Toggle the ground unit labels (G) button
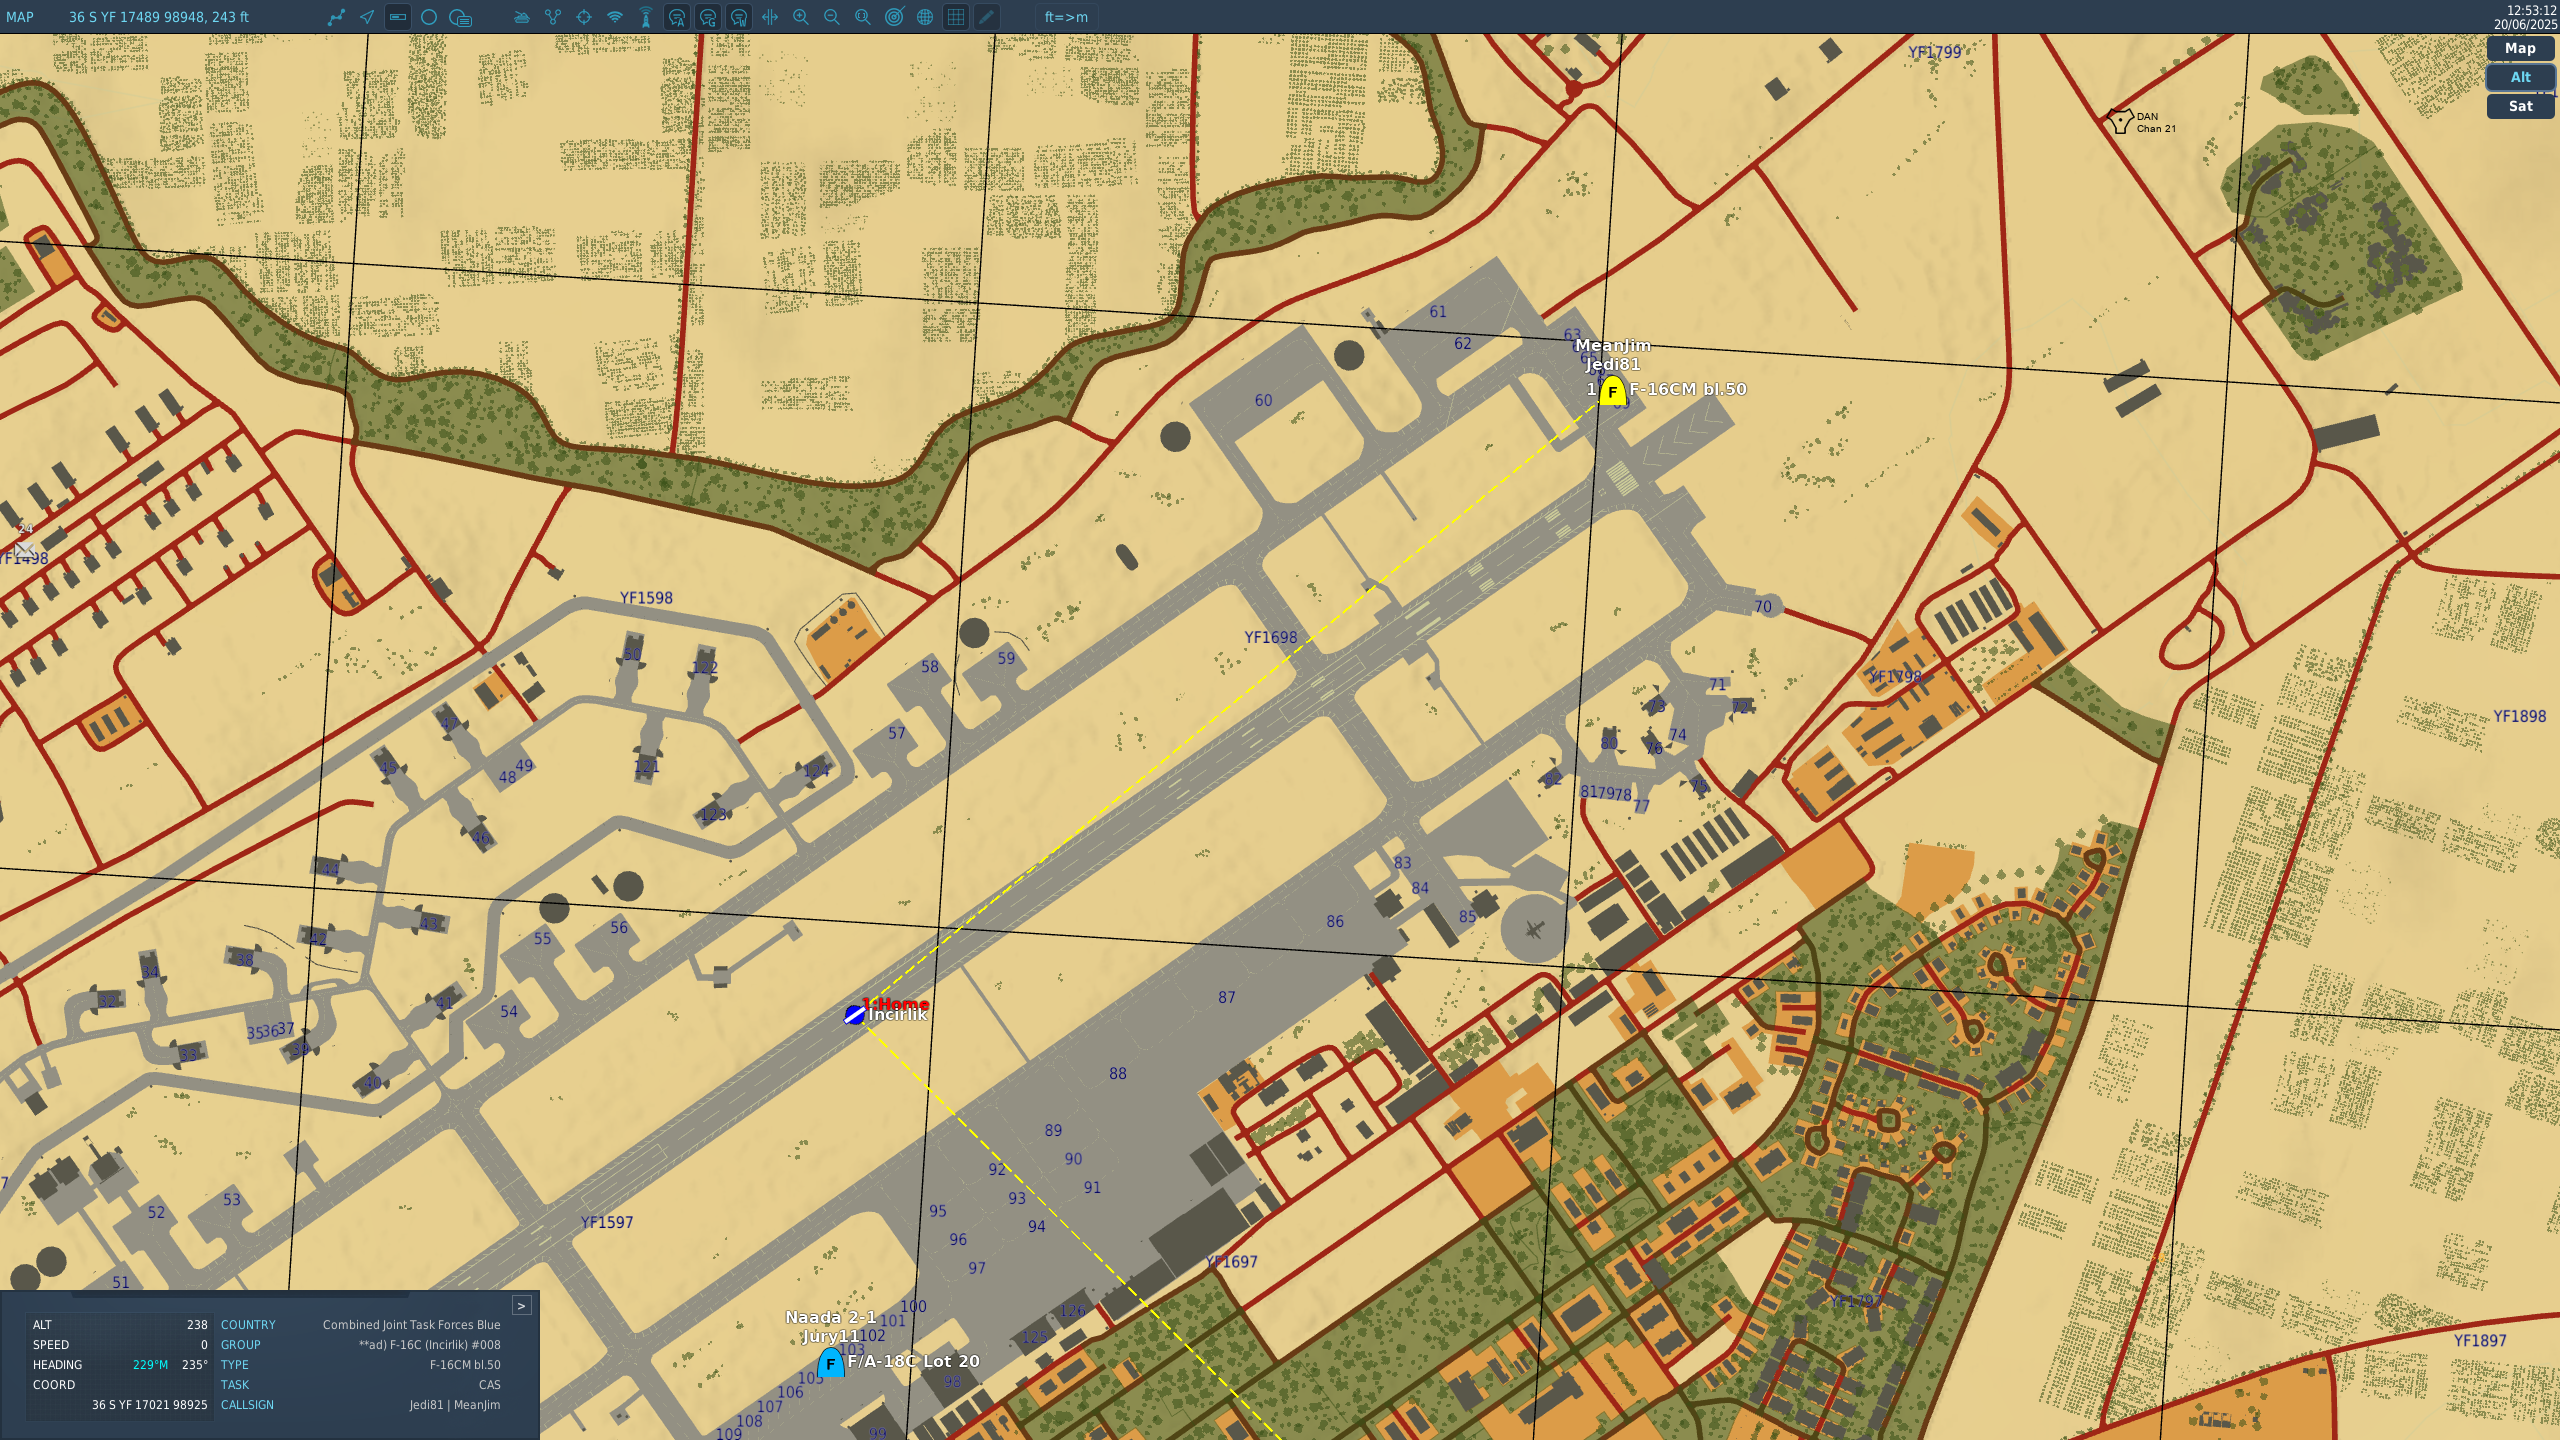 coord(708,17)
